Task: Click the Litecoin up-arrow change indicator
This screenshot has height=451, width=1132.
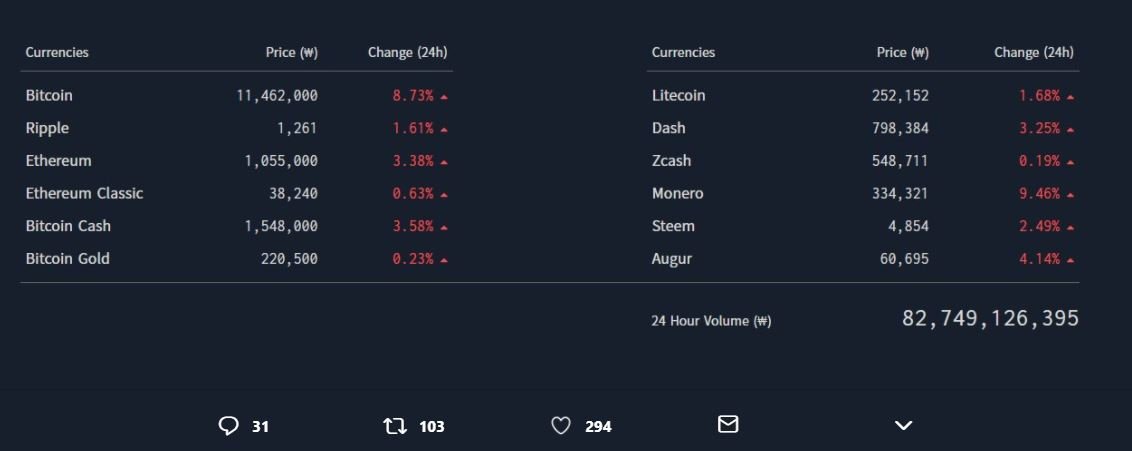Action: tap(1070, 97)
